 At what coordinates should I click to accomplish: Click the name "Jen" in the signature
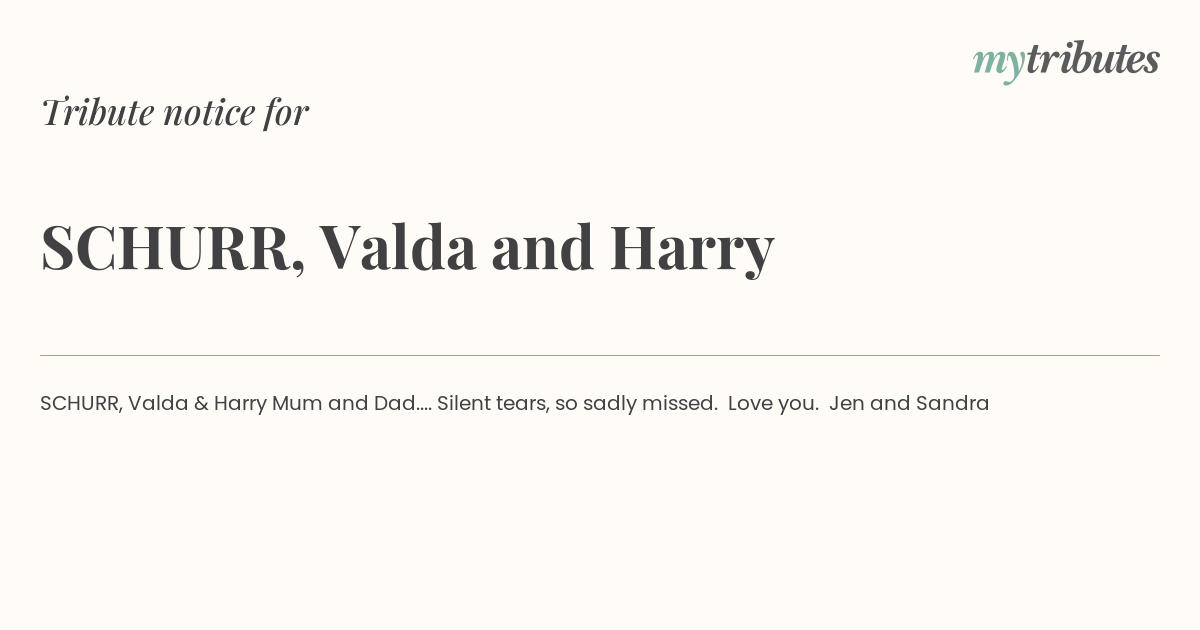coord(846,404)
